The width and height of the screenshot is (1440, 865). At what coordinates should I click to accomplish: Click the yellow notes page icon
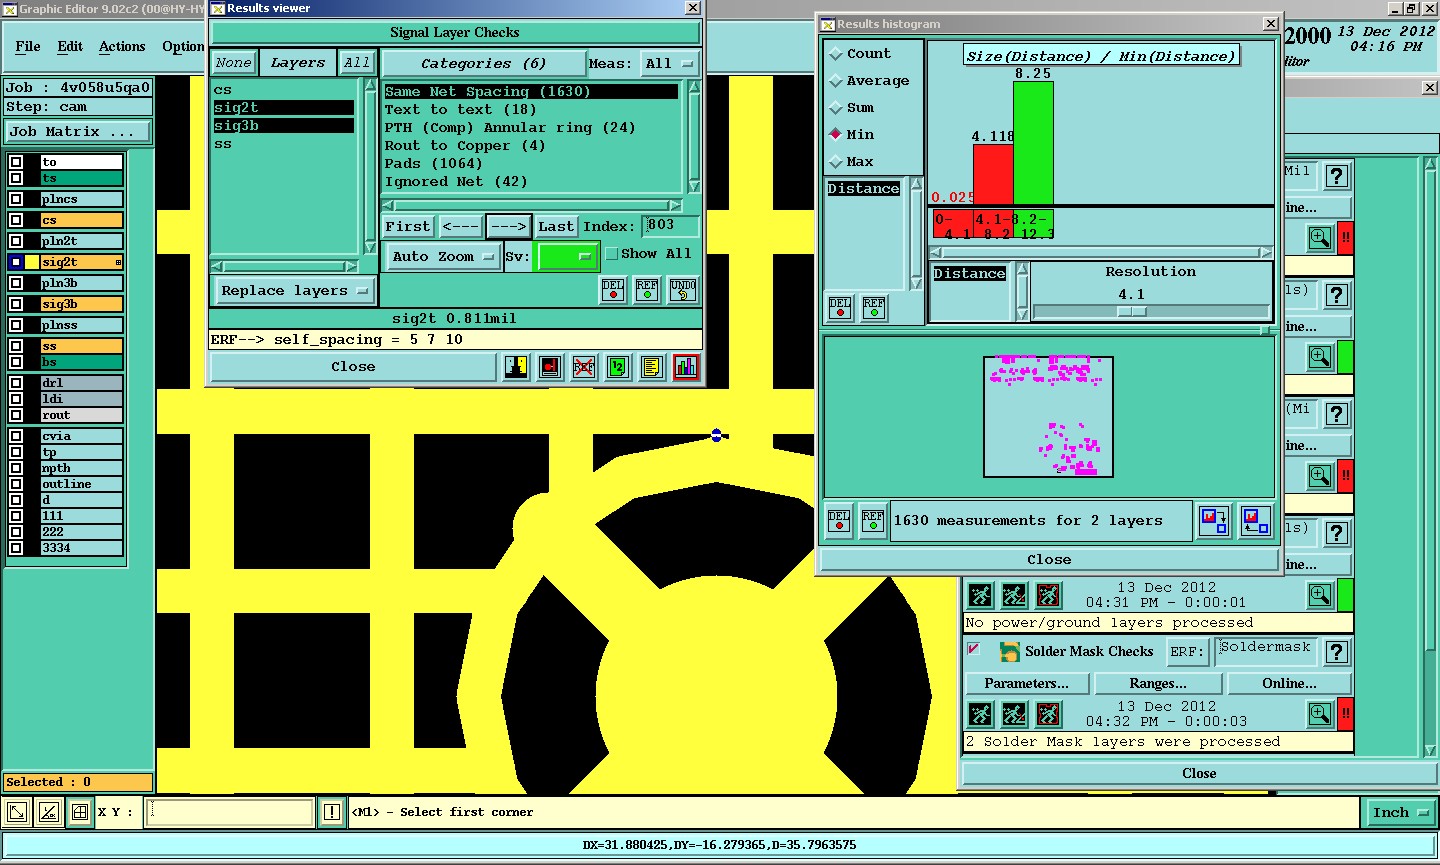click(x=652, y=367)
